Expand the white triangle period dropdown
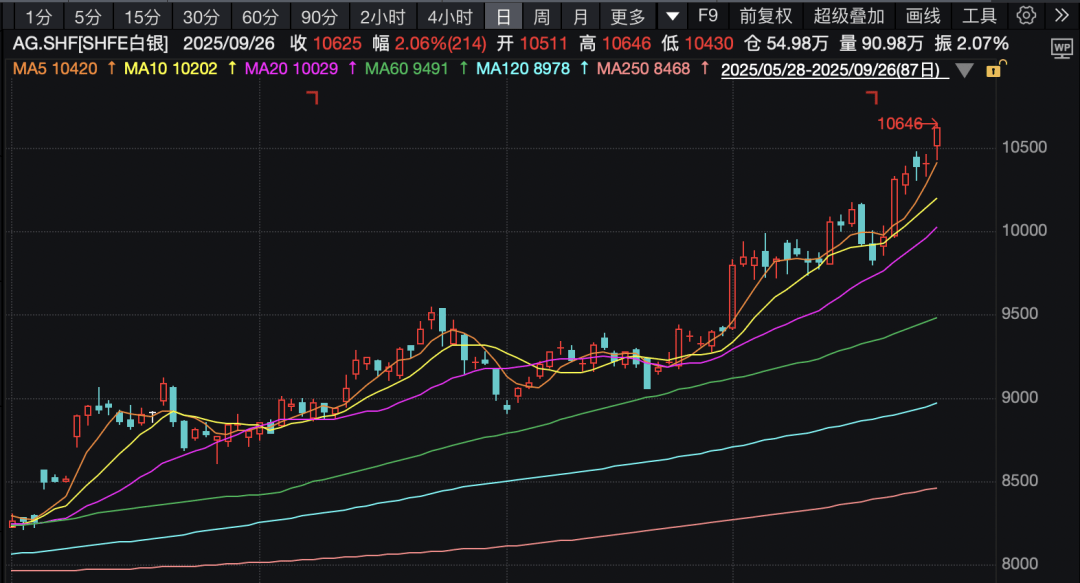1080x583 pixels. tap(672, 16)
